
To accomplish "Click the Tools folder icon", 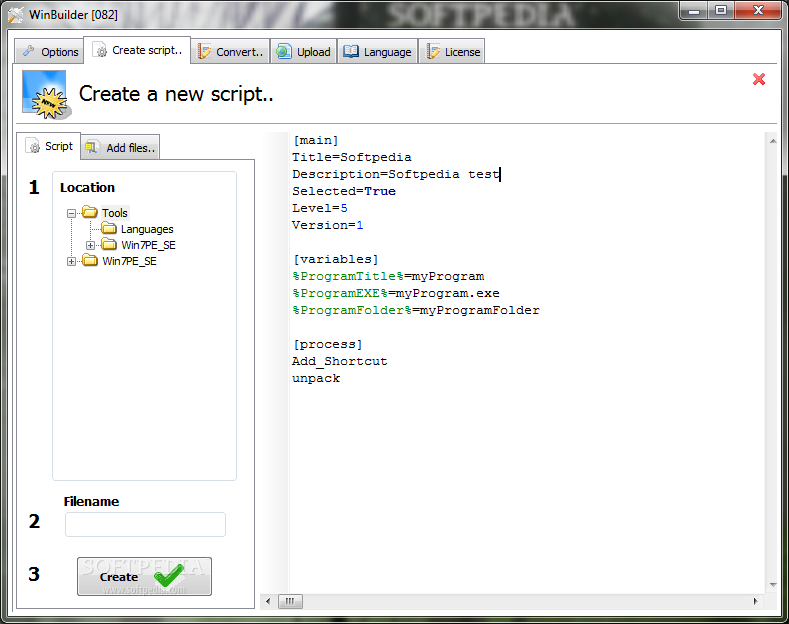I will click(x=90, y=212).
